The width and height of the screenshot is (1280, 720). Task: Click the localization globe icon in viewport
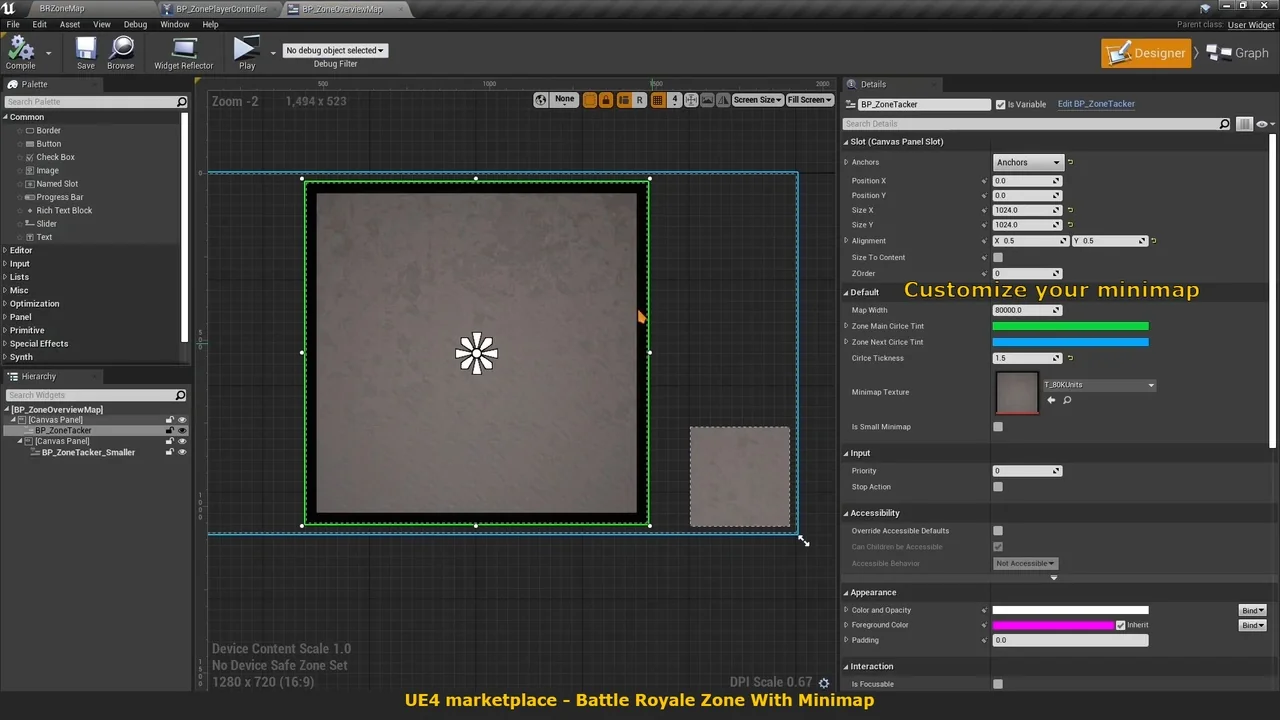(x=541, y=100)
